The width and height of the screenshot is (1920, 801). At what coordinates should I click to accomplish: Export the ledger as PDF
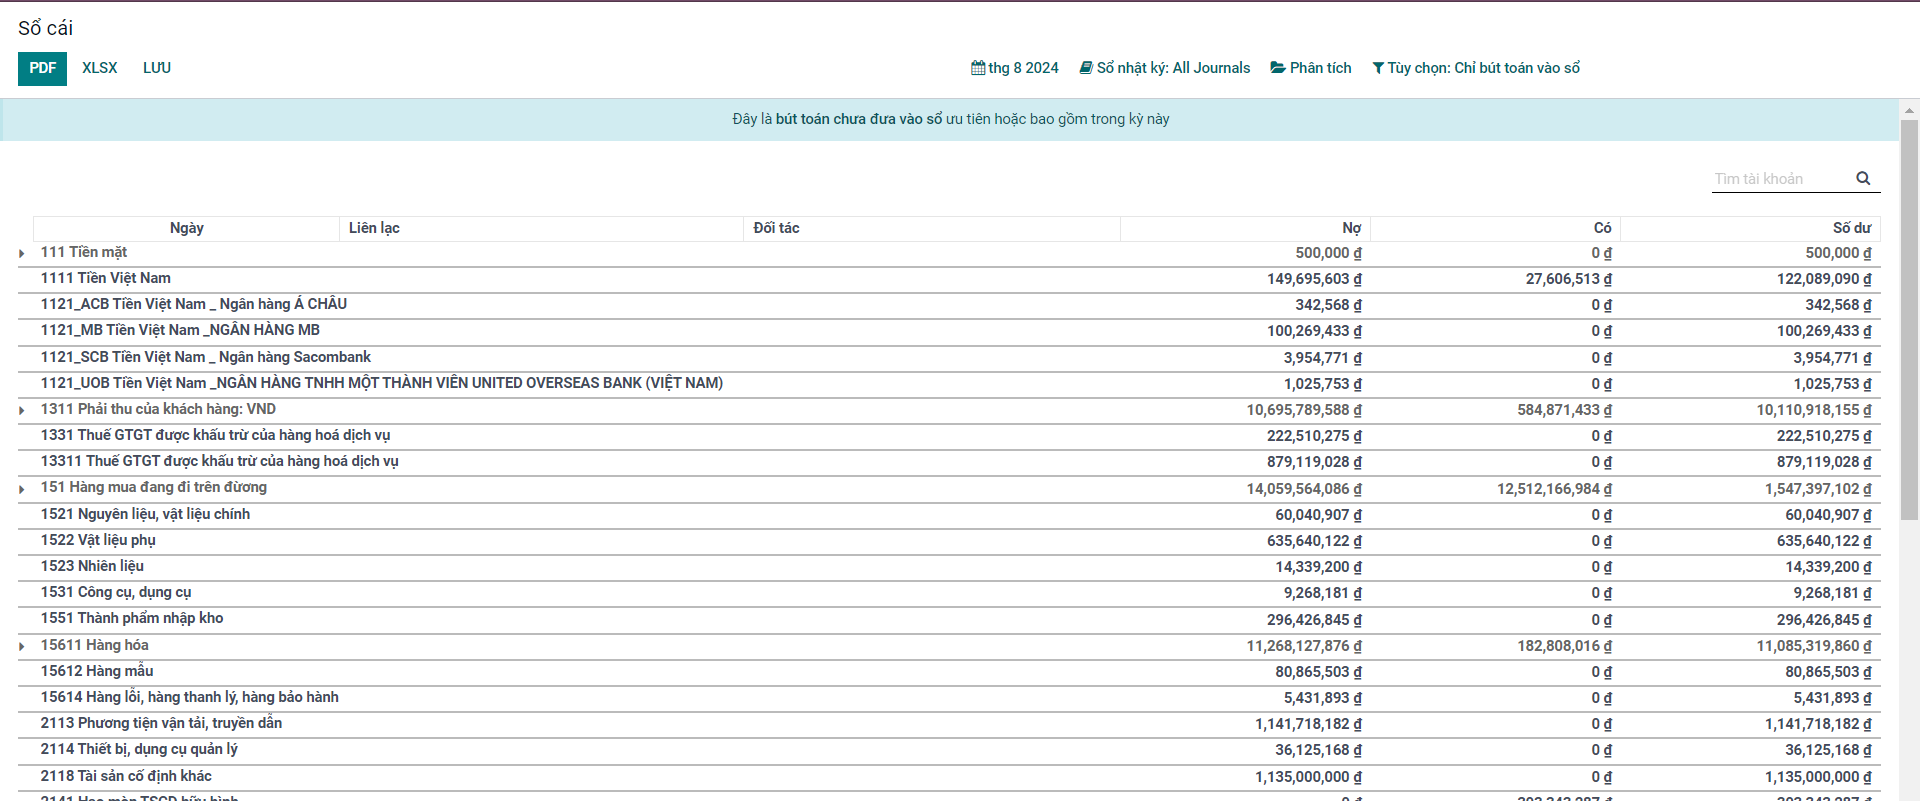coord(42,68)
